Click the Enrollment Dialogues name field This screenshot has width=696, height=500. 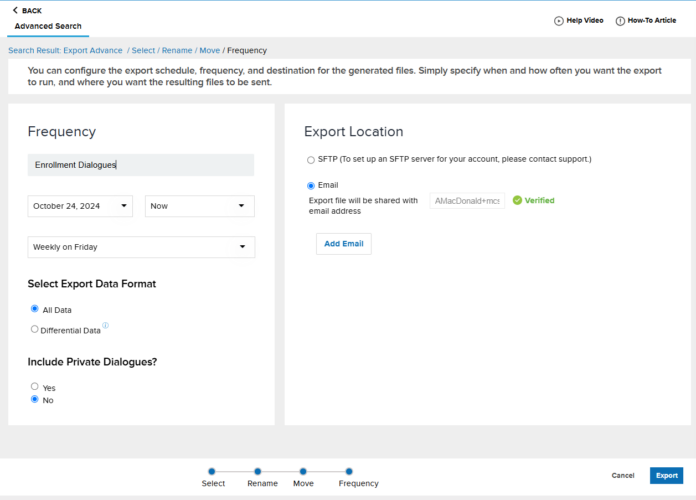(140, 165)
